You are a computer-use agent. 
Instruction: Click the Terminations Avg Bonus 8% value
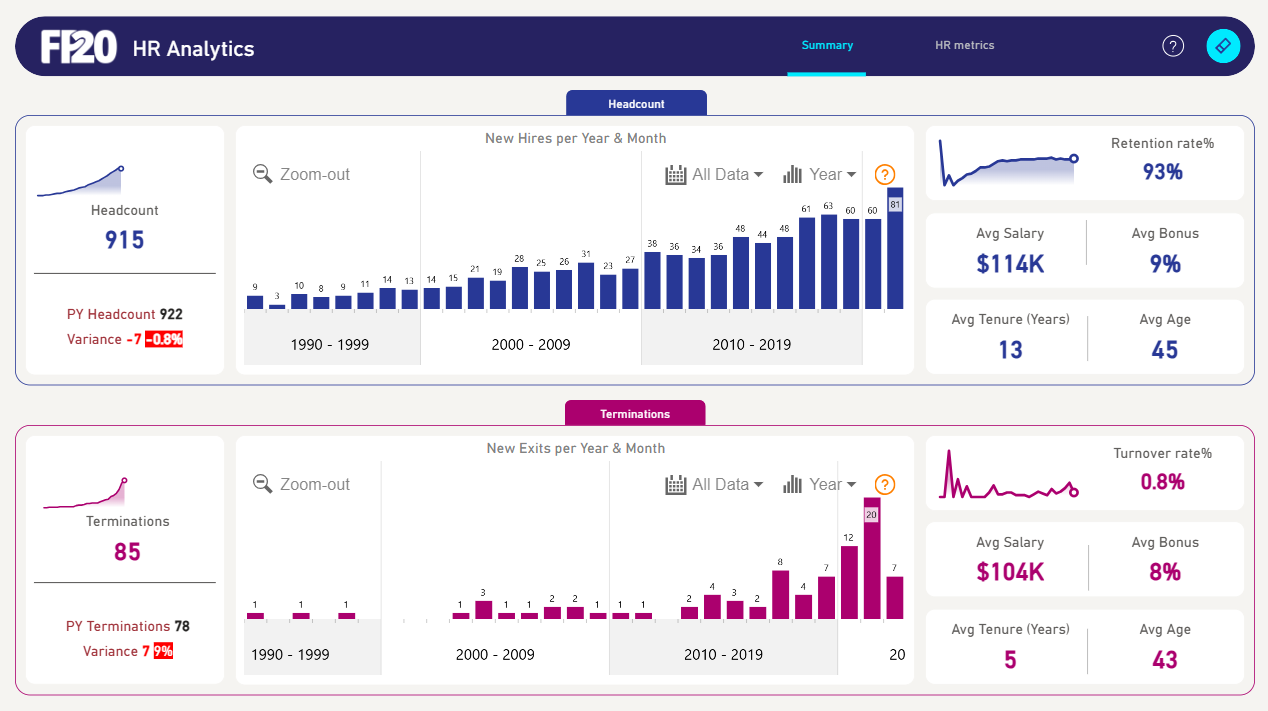pos(1165,572)
